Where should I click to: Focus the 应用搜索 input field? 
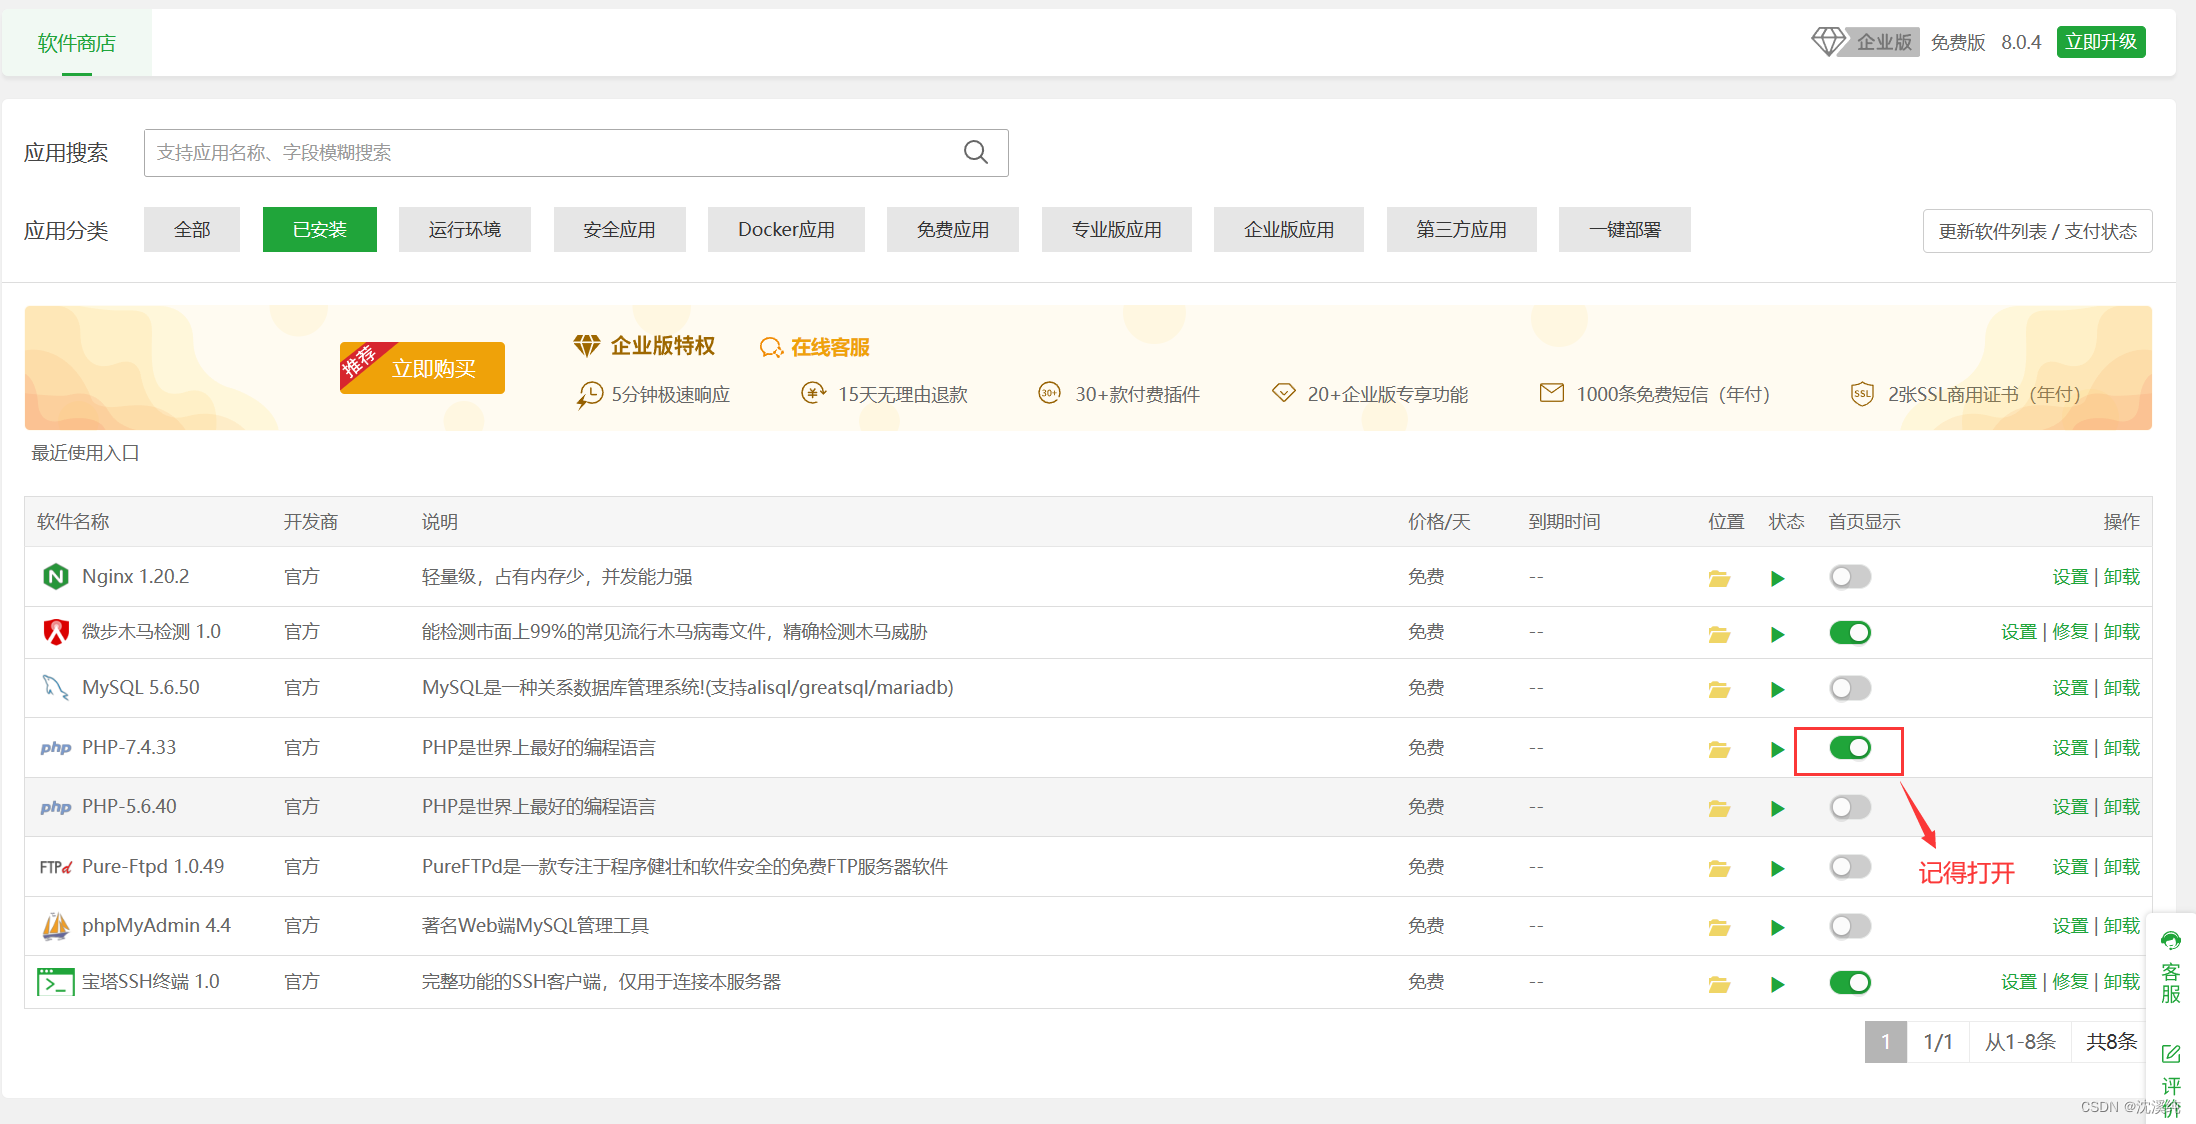point(550,153)
